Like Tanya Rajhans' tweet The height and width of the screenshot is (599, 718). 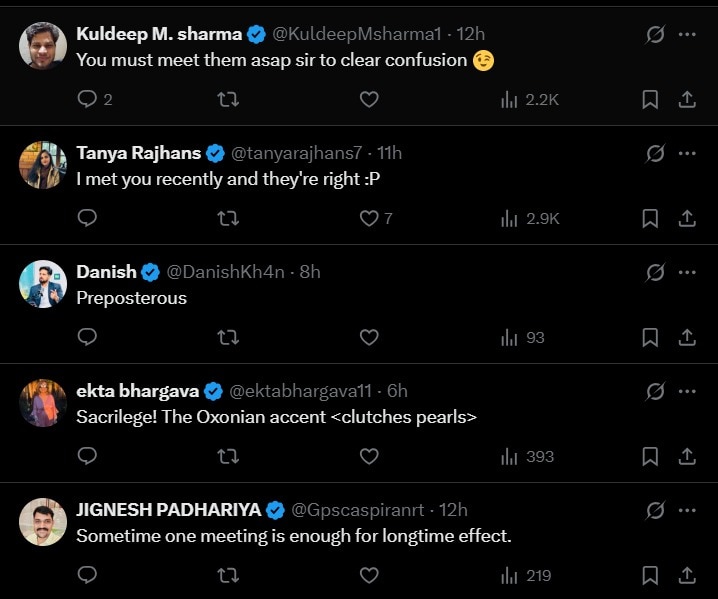(x=369, y=218)
